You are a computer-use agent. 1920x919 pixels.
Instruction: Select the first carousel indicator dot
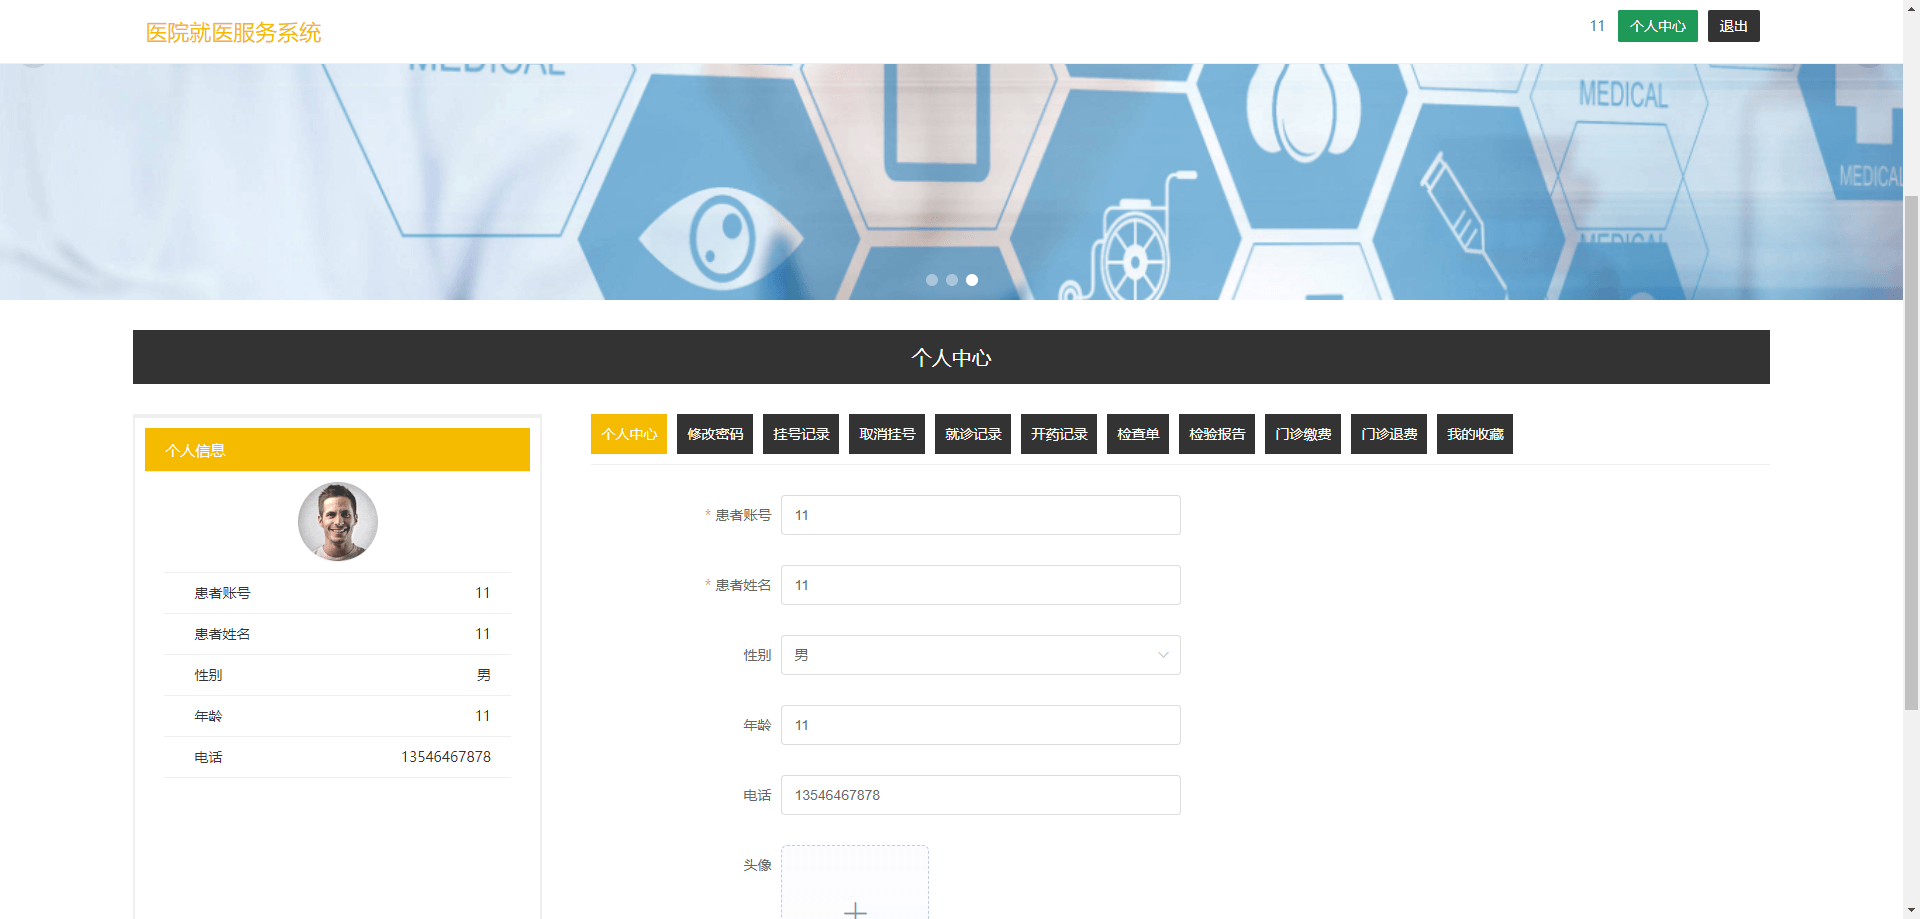coord(932,280)
